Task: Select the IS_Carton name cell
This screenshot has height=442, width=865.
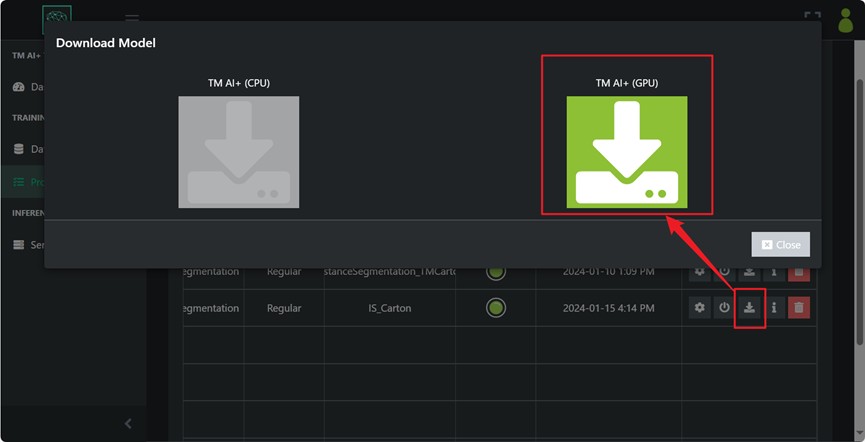Action: coord(389,308)
